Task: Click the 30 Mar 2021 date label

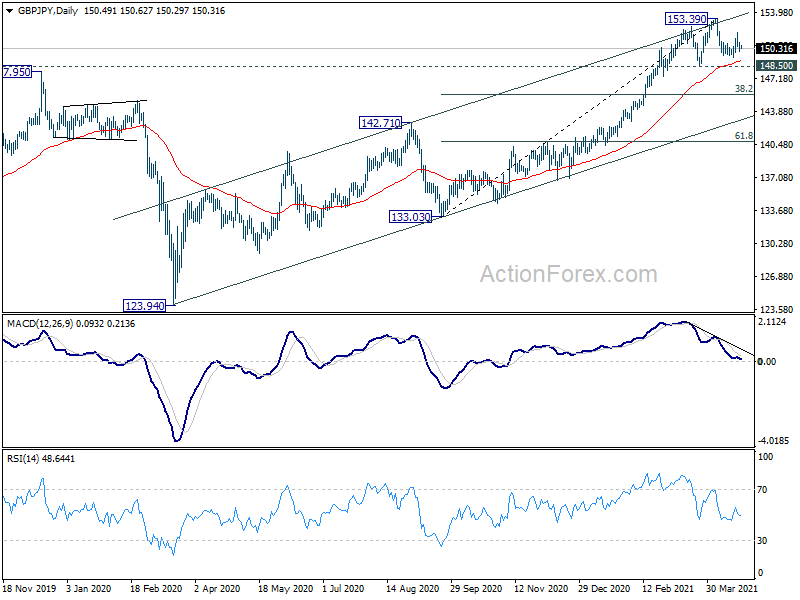Action: pos(731,588)
